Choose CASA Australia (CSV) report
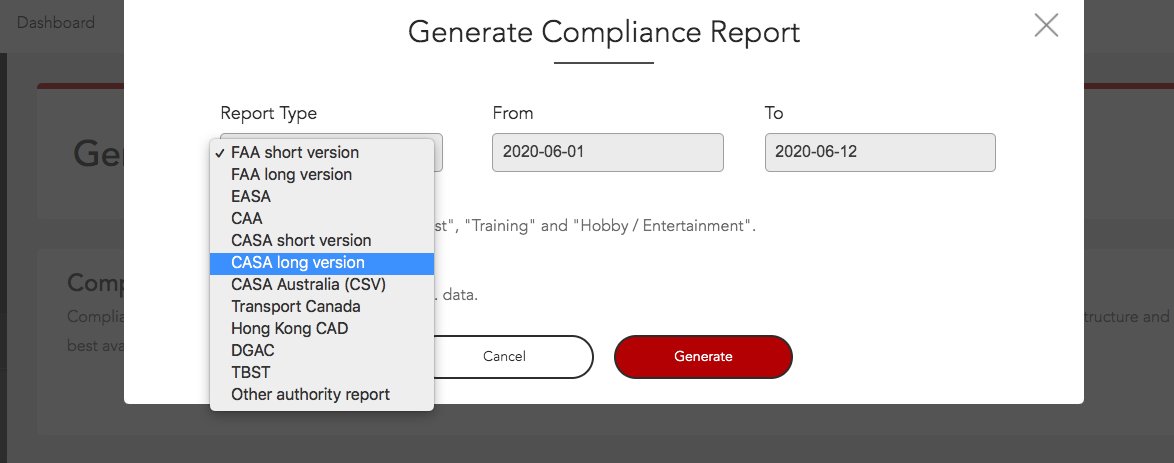 [x=322, y=285]
